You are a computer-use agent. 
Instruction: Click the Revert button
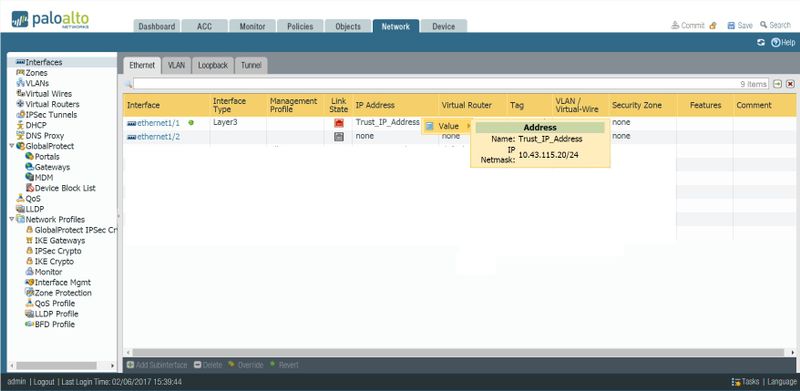[284, 365]
